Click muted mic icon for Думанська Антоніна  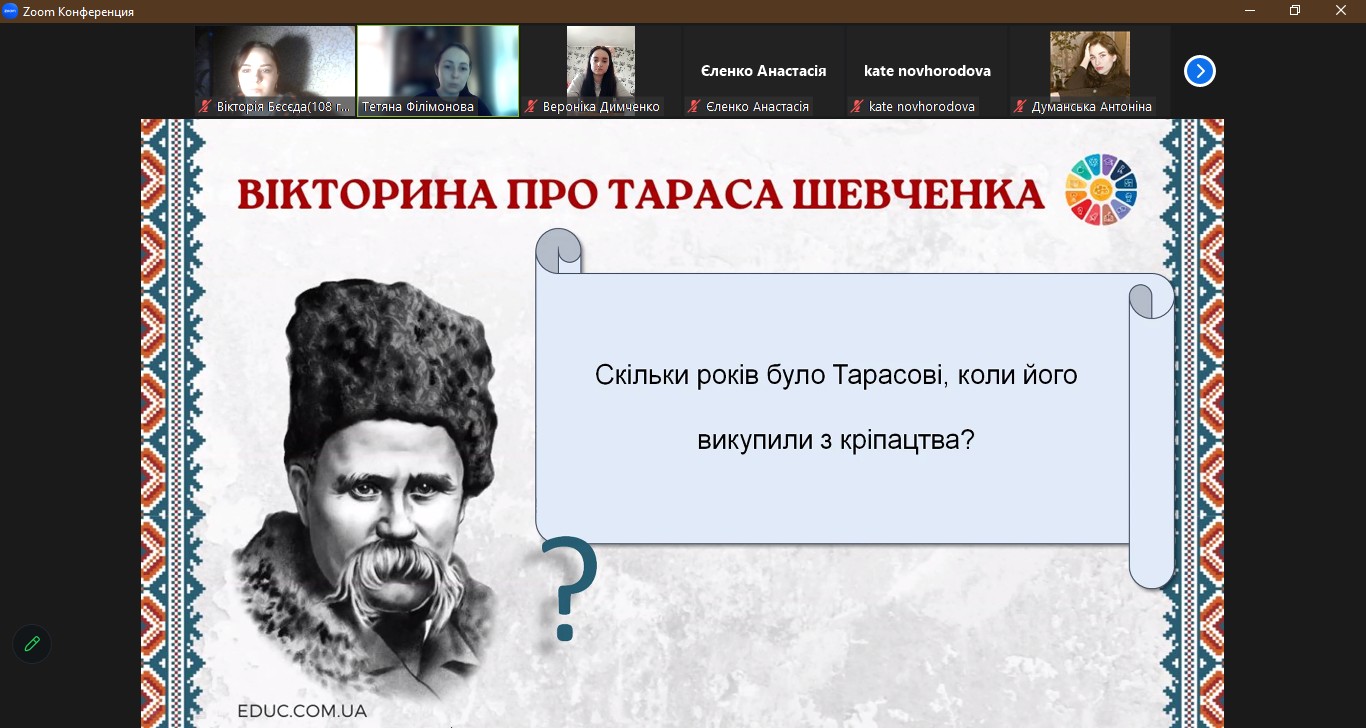[1020, 106]
